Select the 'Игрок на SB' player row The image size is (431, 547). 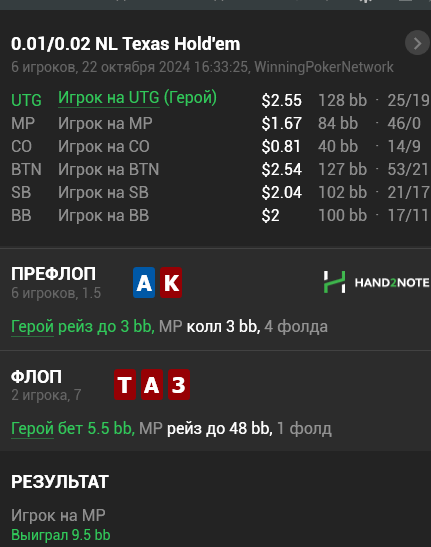[x=220, y=193]
